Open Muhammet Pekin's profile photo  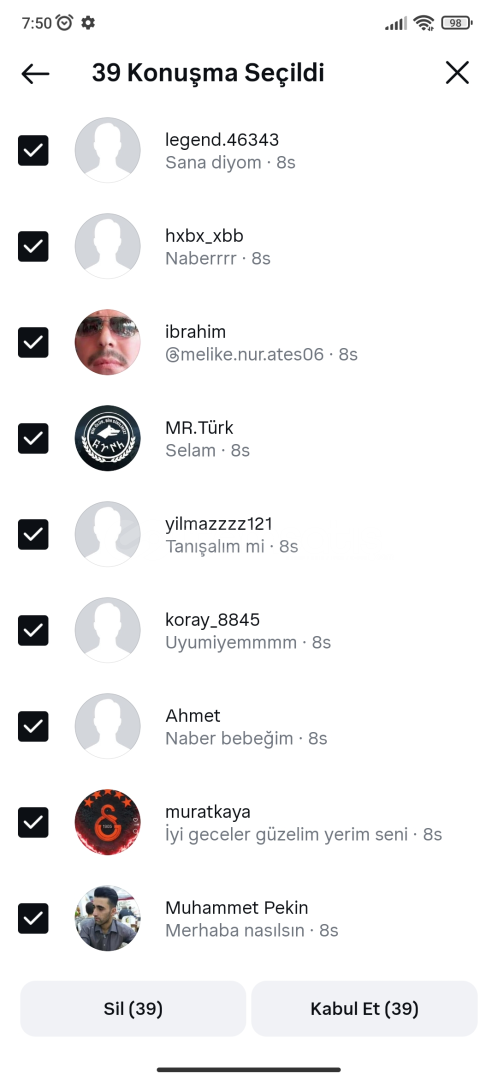tap(107, 917)
